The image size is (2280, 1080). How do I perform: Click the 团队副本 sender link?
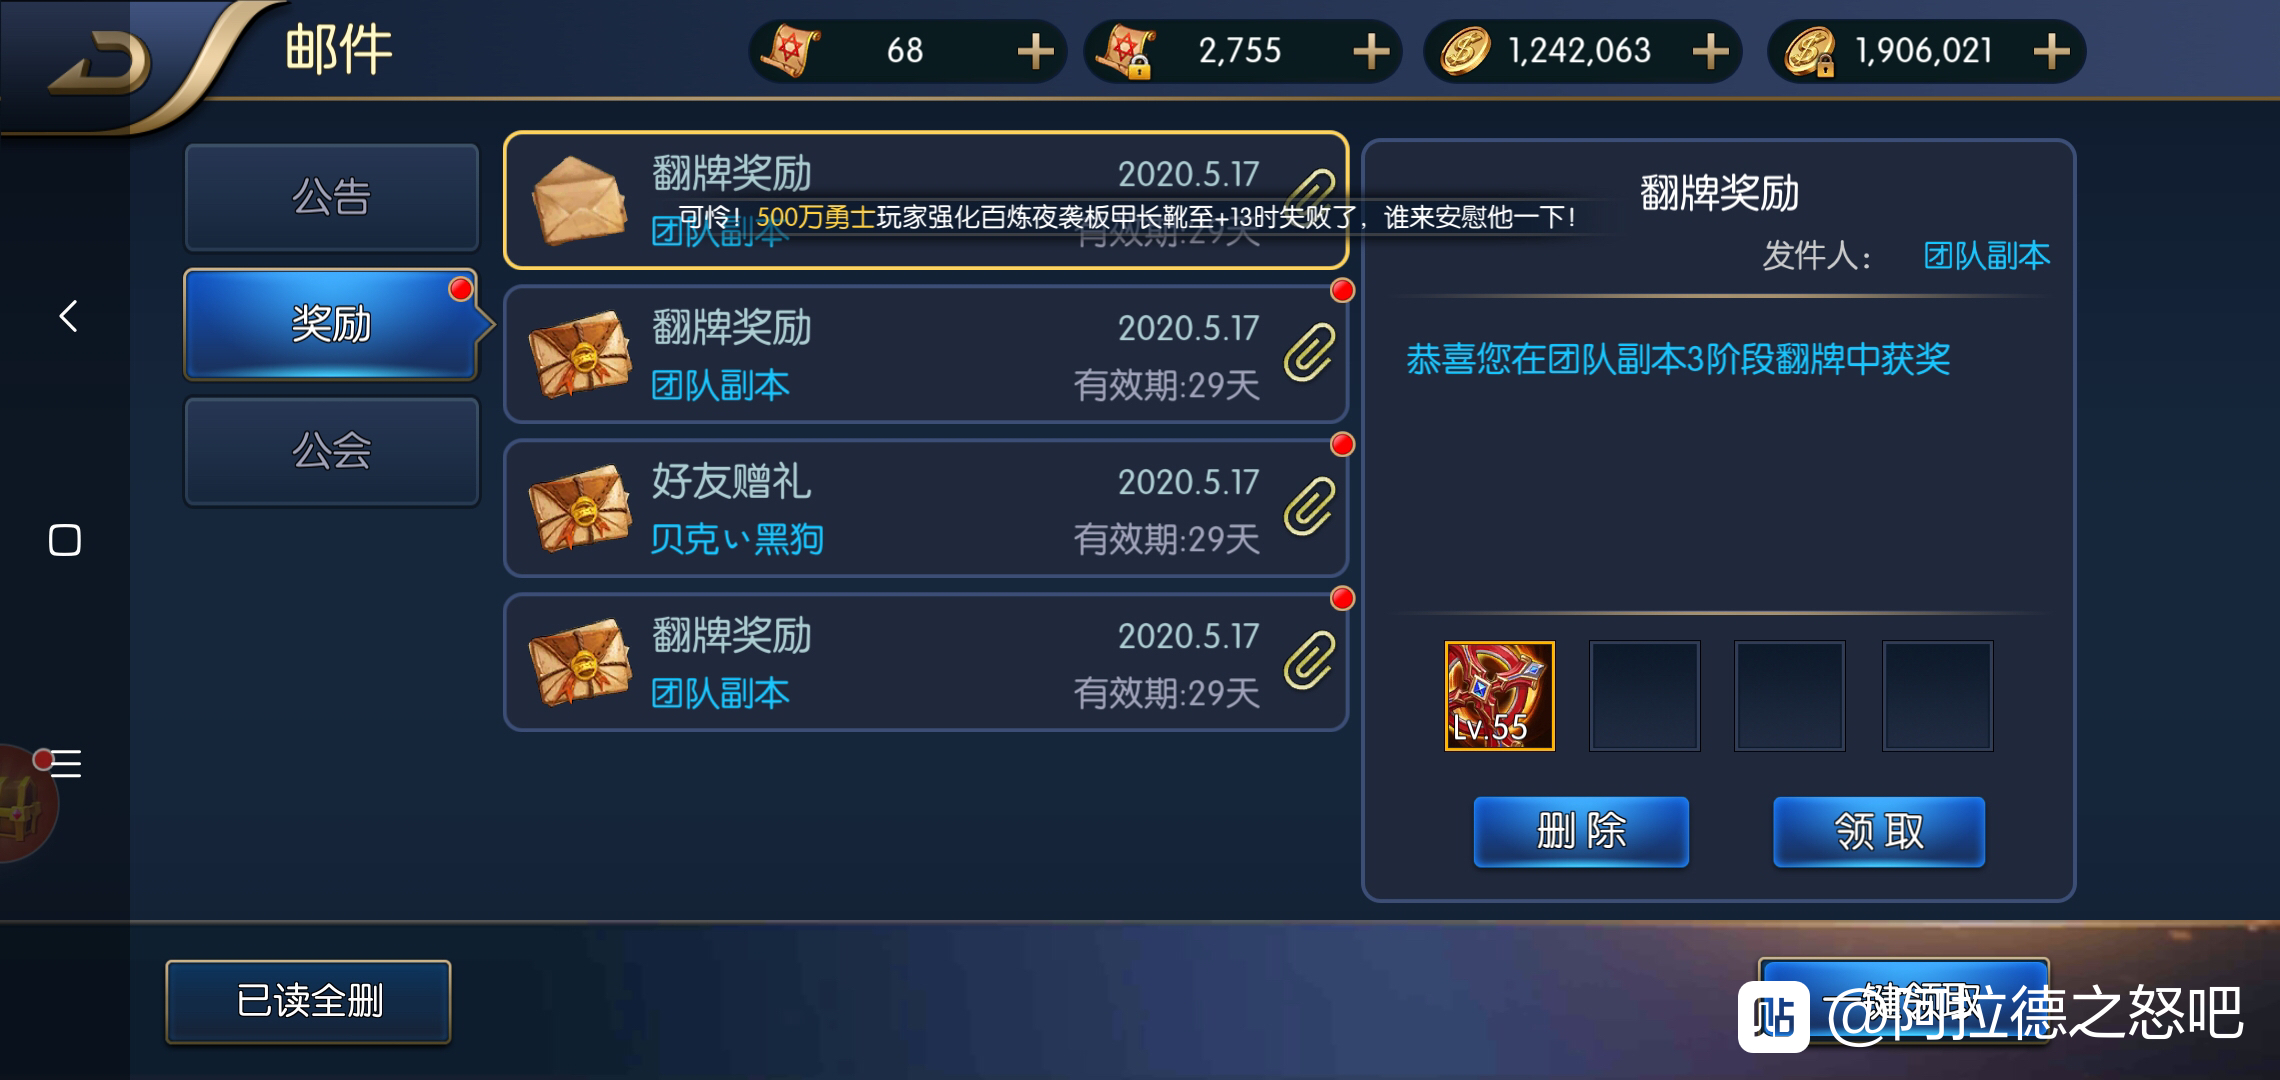(x=1986, y=256)
